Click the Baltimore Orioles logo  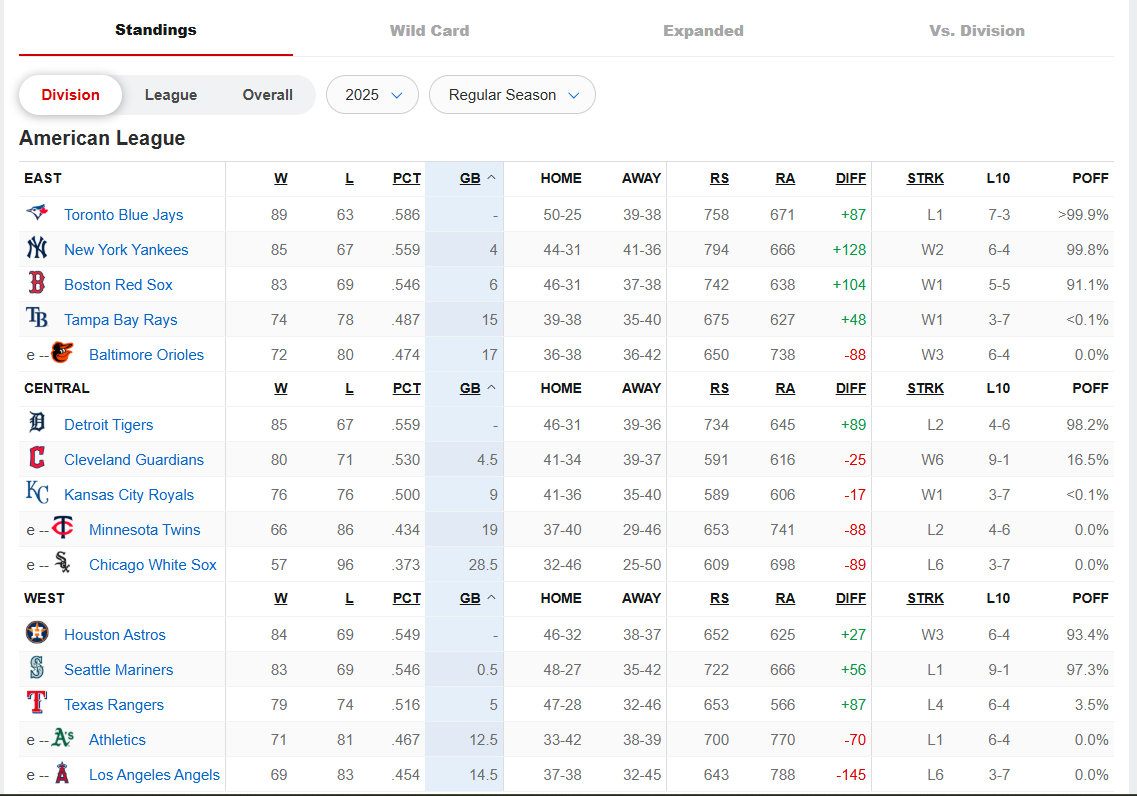pyautogui.click(x=62, y=353)
